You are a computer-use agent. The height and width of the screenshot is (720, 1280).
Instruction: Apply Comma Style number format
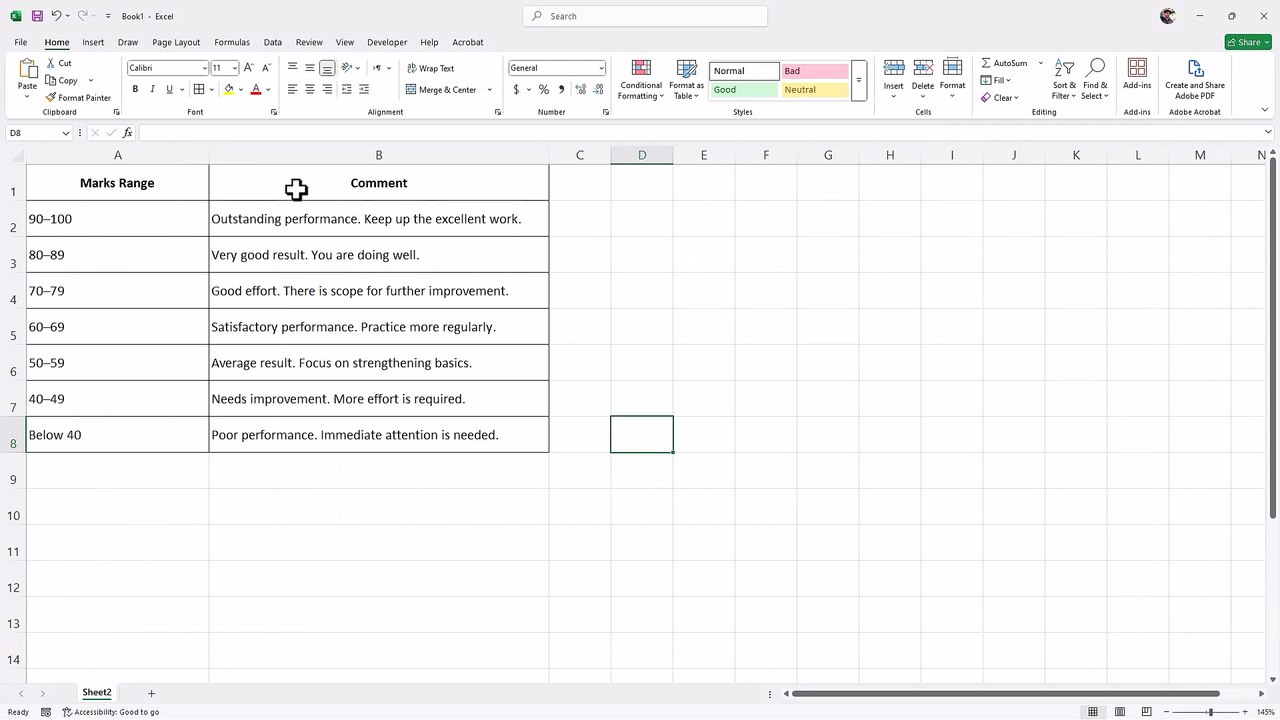tap(560, 89)
